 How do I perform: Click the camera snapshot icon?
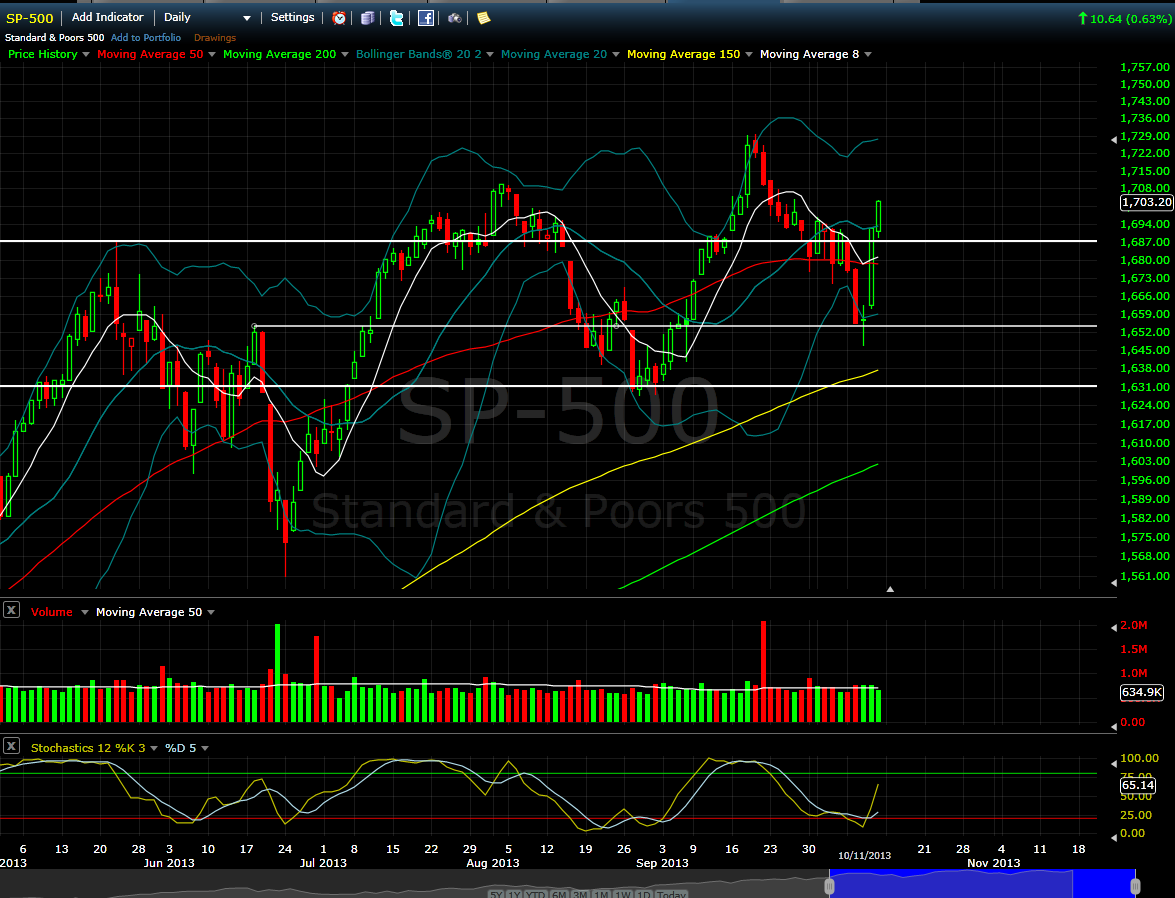(x=454, y=18)
